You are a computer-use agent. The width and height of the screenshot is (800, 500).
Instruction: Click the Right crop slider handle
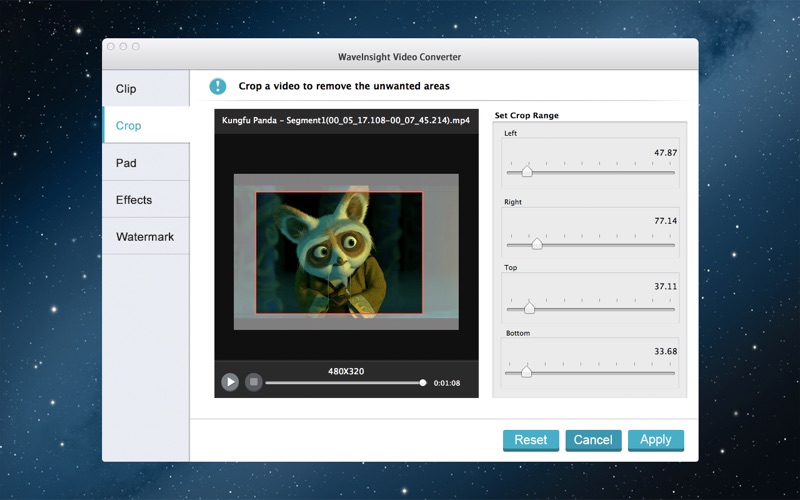pos(537,244)
